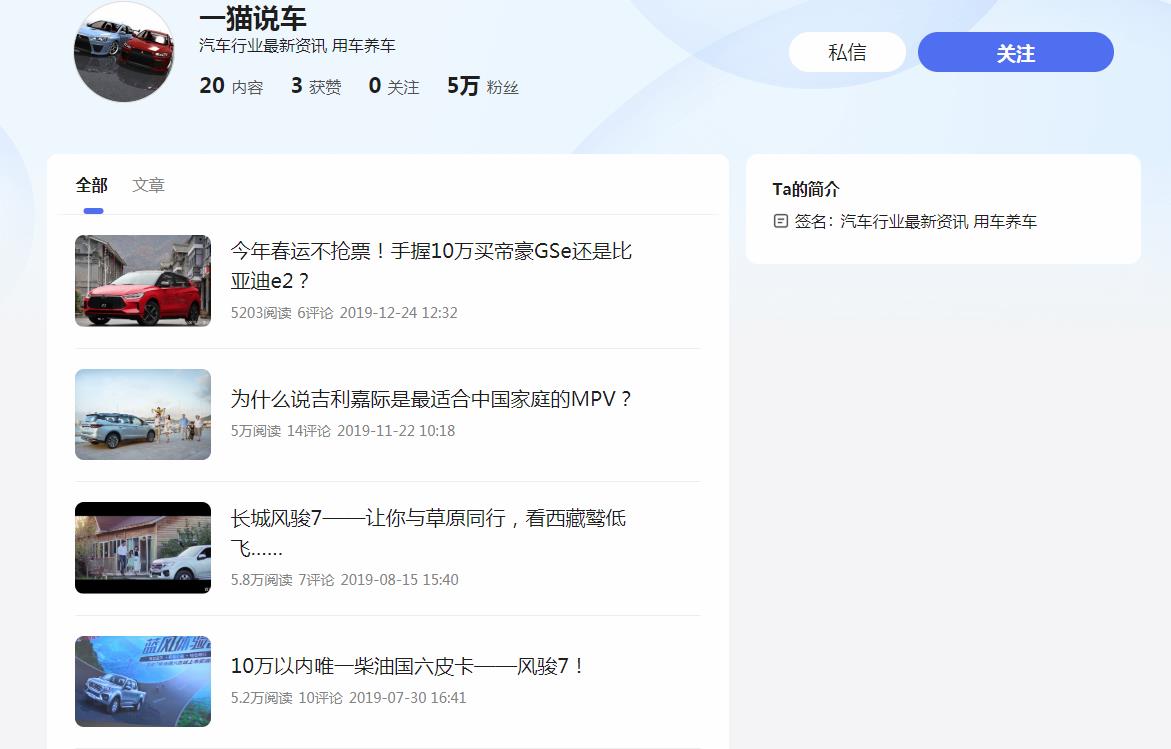Click the 0 关注 count

point(394,86)
